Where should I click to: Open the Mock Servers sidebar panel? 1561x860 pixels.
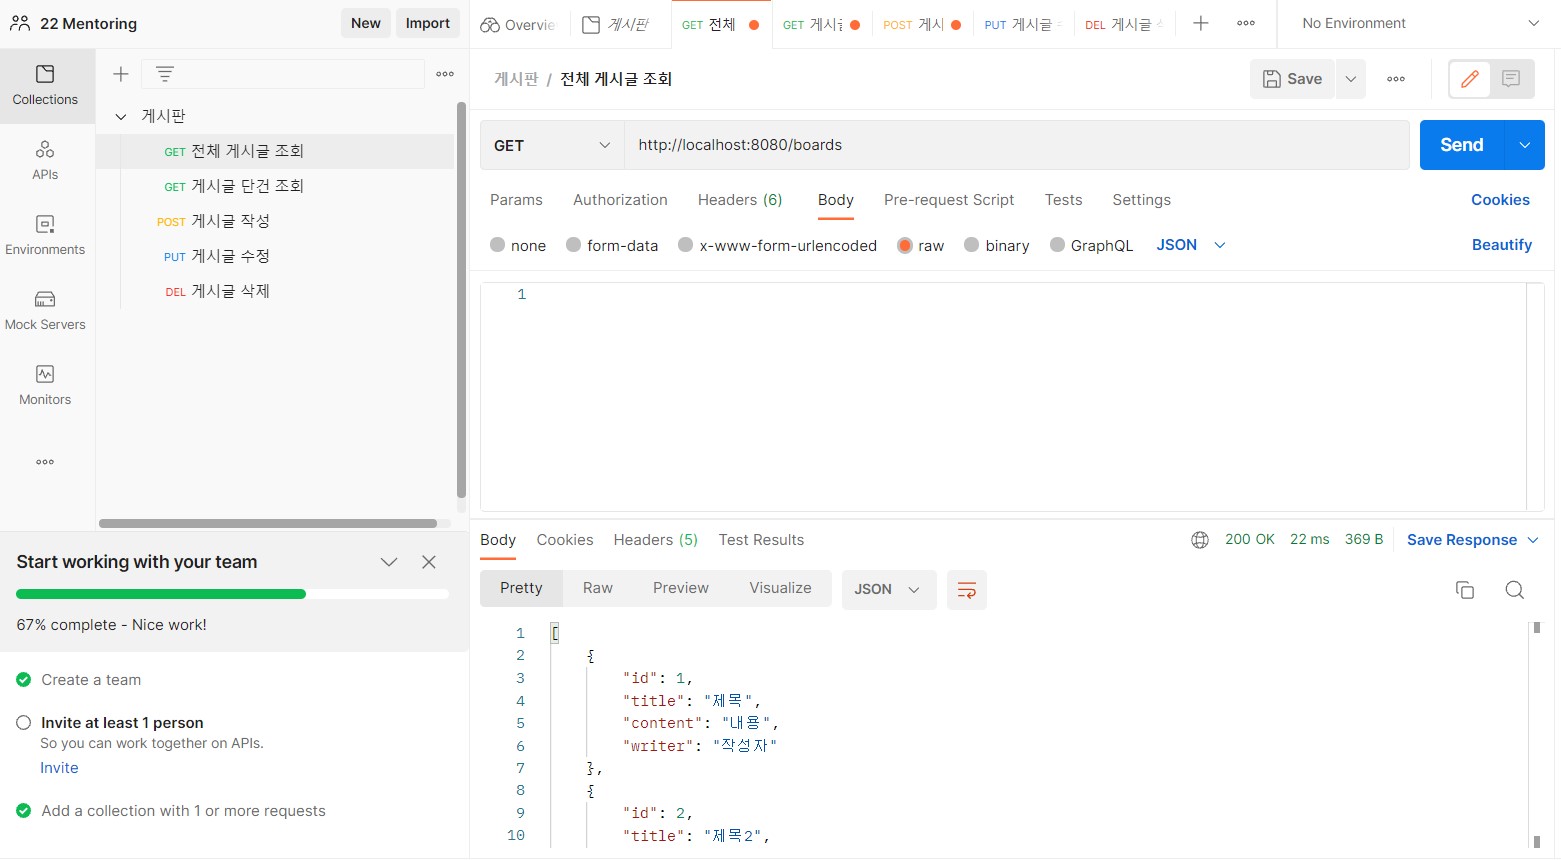coord(45,311)
